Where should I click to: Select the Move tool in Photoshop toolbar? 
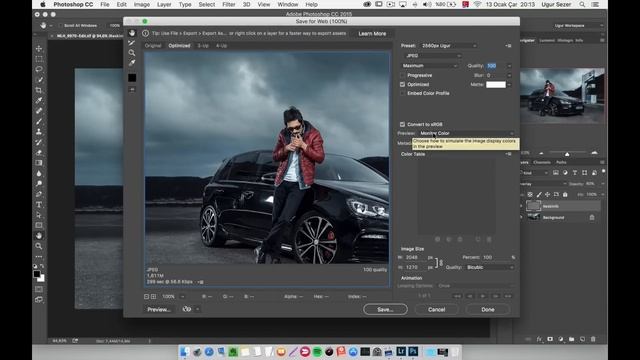(39, 49)
